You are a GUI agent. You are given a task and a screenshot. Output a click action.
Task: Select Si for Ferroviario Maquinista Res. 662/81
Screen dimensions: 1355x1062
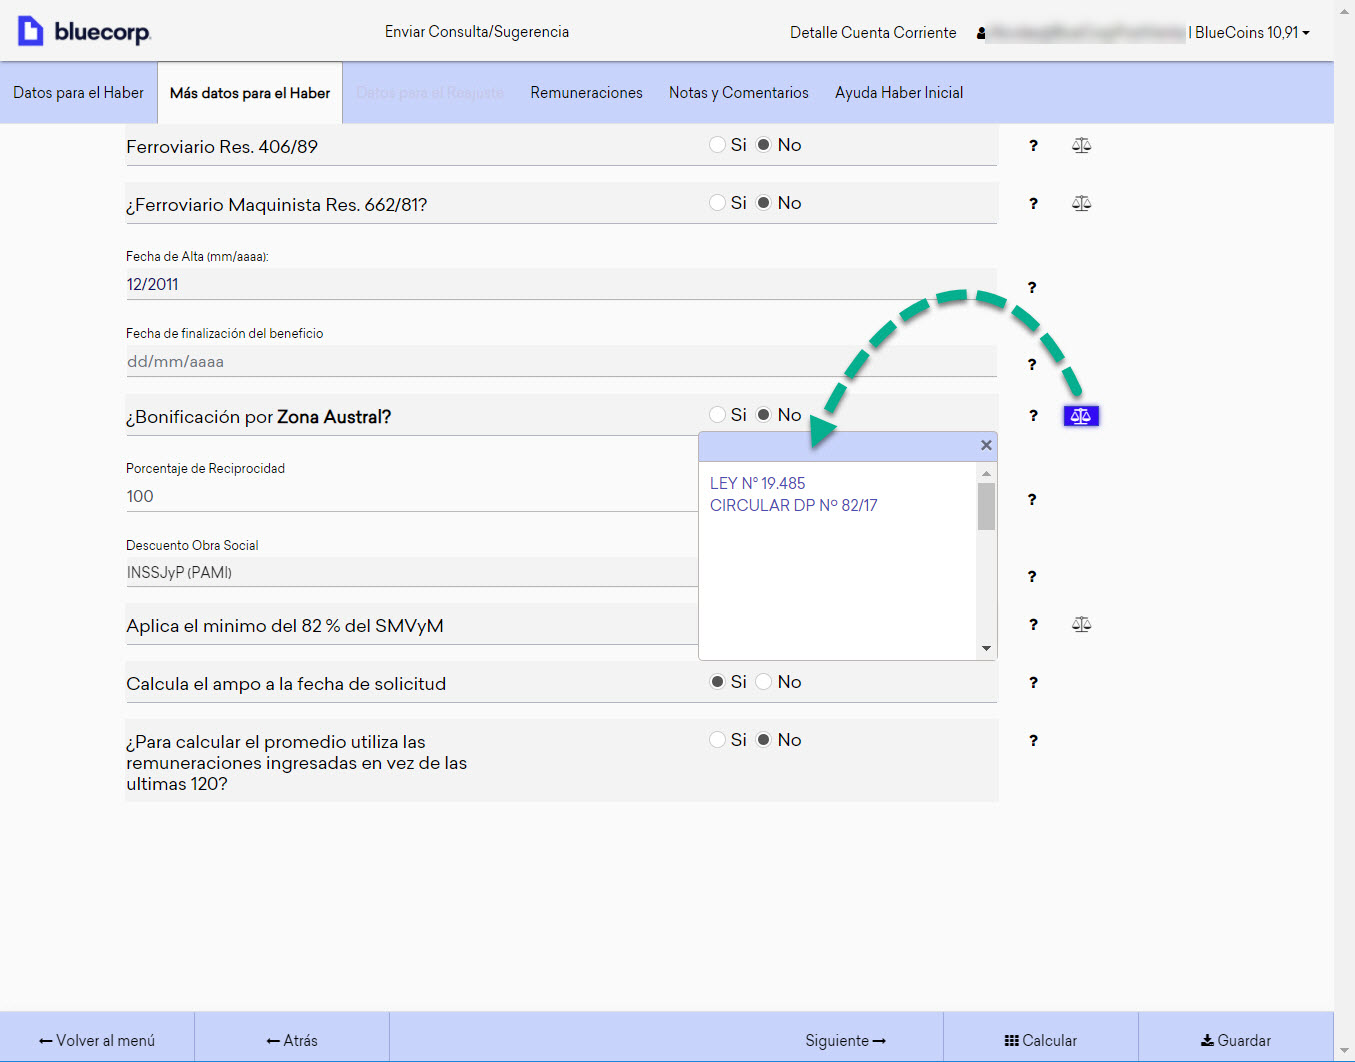(717, 203)
